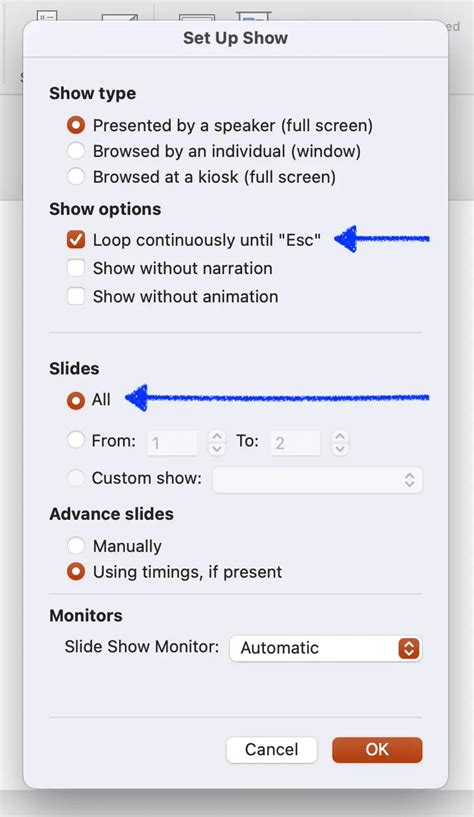Viewport: 474px width, 817px height.
Task: Select Manually under Advance slides
Action: pyautogui.click(x=76, y=546)
